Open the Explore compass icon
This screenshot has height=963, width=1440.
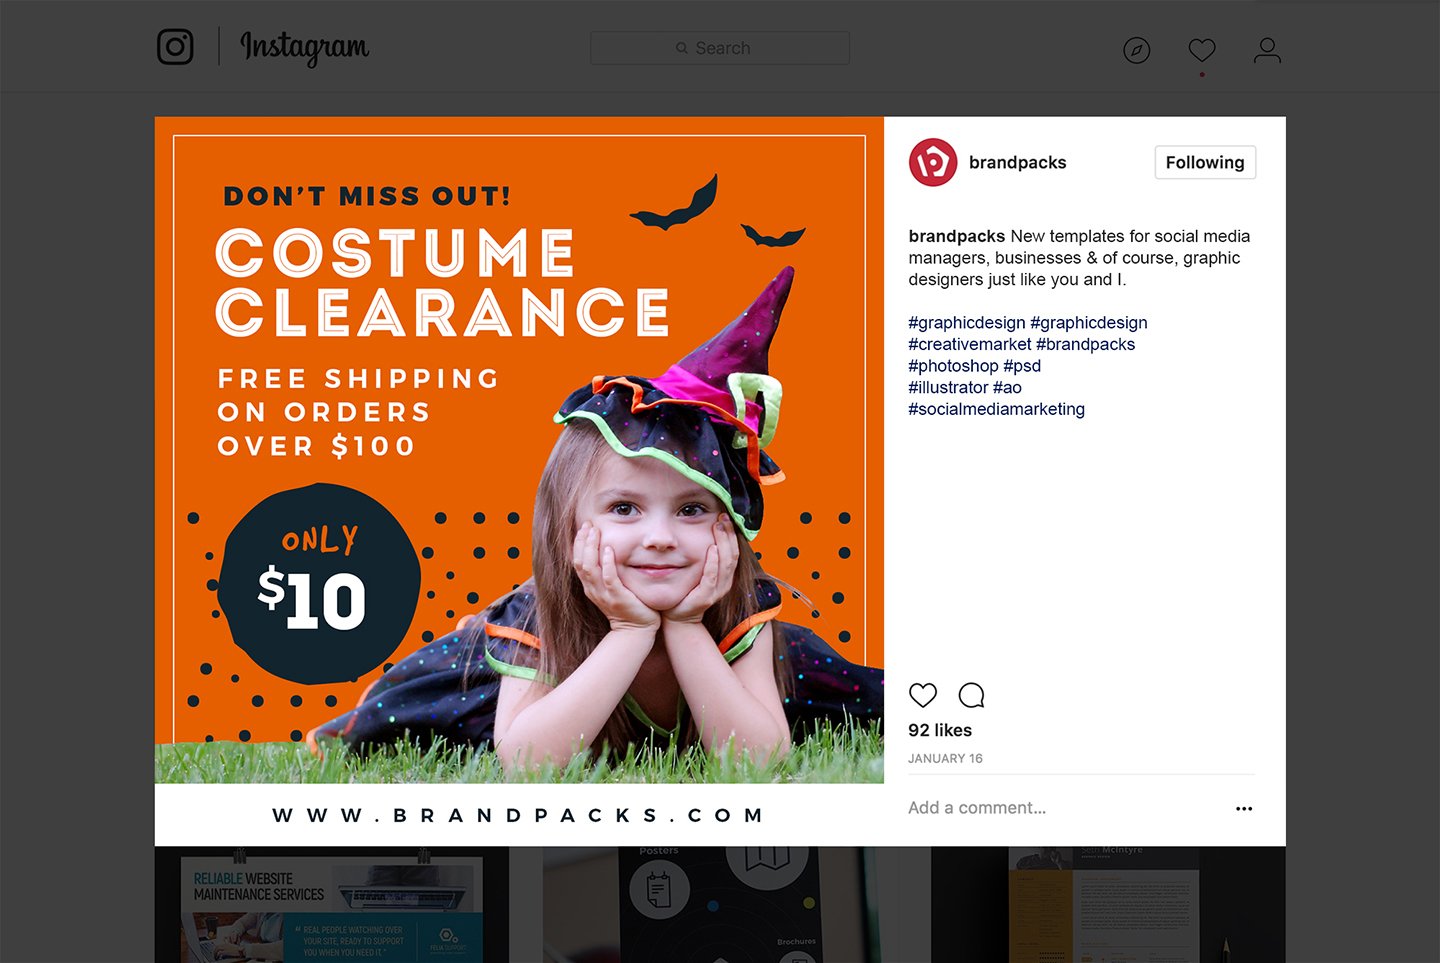pos(1137,50)
